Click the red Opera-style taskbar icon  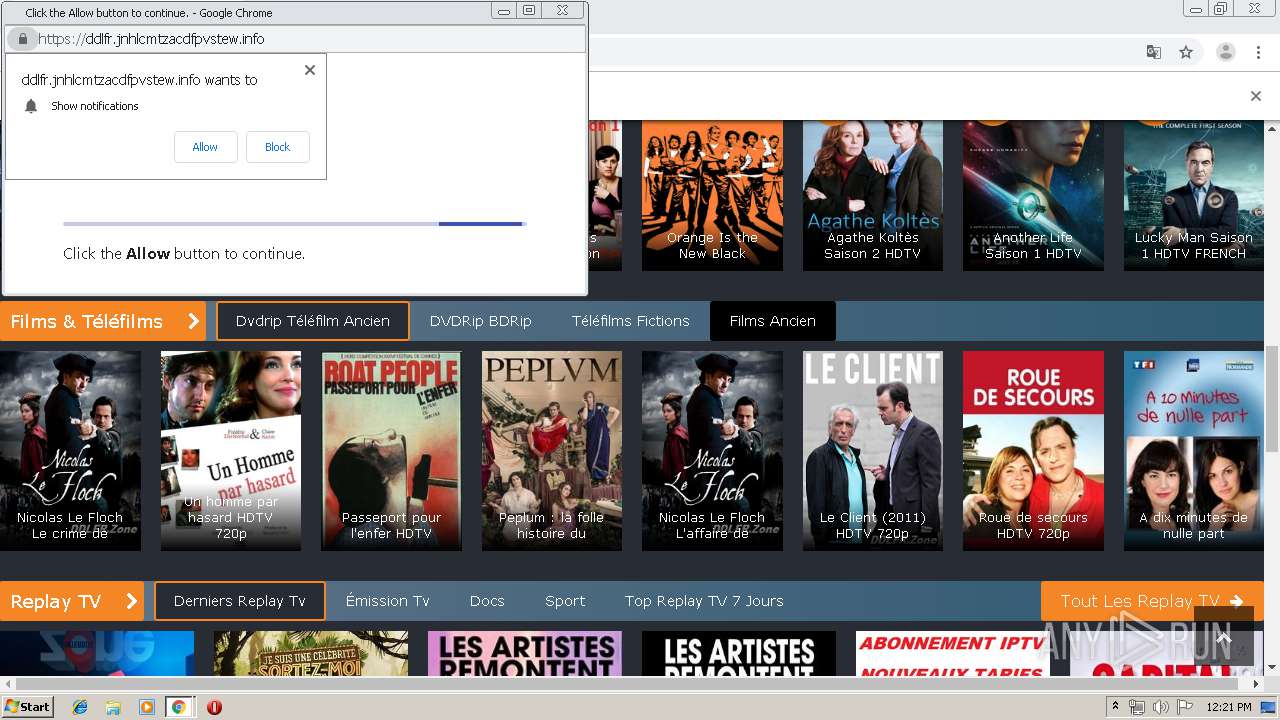coord(214,707)
